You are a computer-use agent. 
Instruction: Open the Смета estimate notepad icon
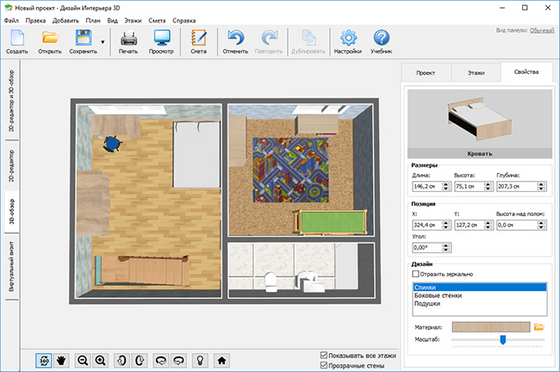point(199,38)
